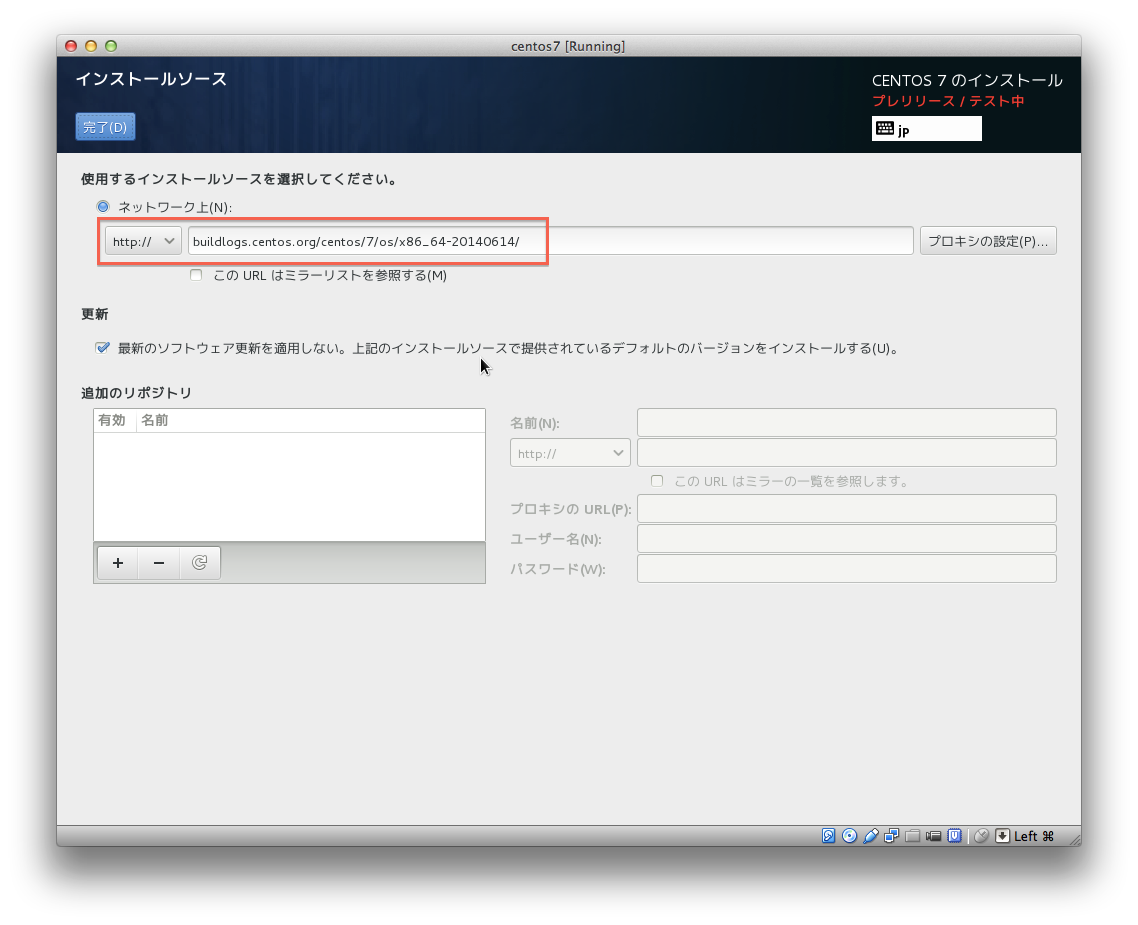Expand the jp keyboard layout selector
This screenshot has height=925, width=1138.
(926, 128)
